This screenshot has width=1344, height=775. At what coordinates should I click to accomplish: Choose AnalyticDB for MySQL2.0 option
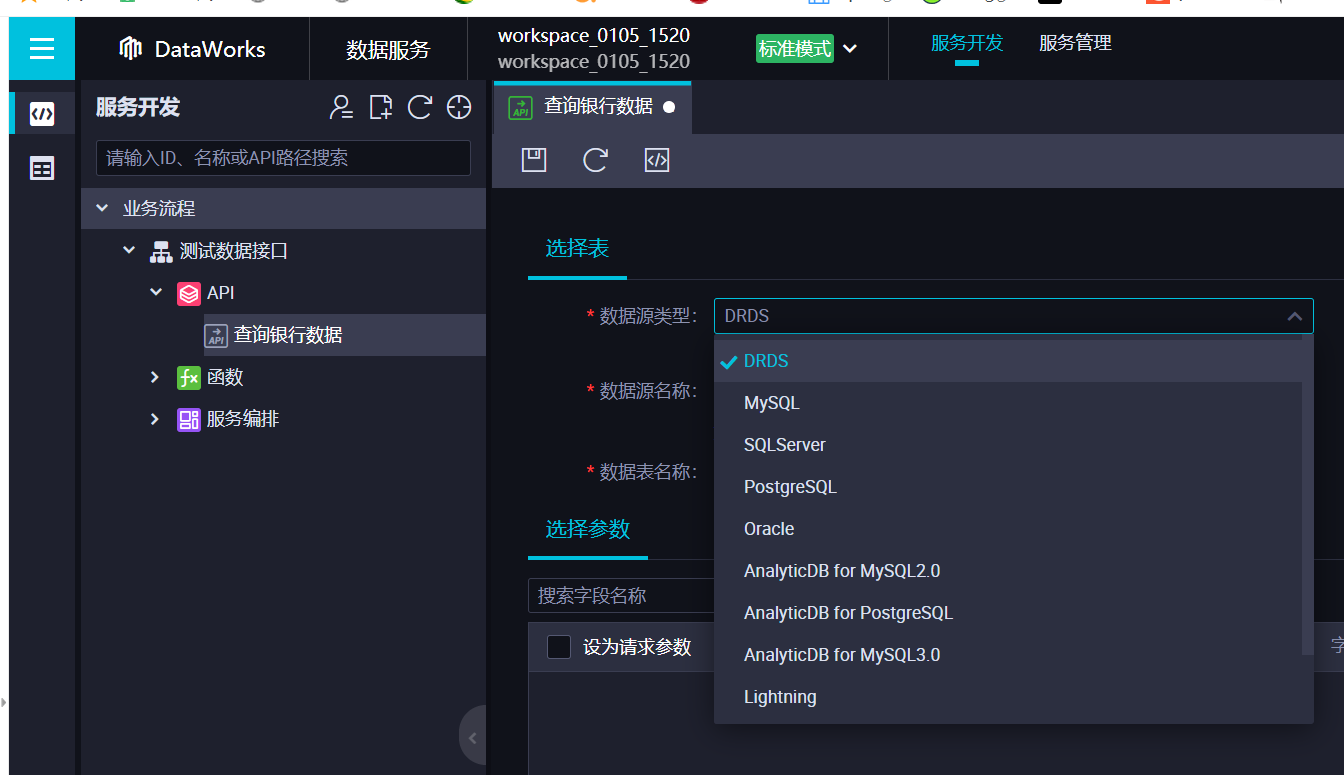1008,571
